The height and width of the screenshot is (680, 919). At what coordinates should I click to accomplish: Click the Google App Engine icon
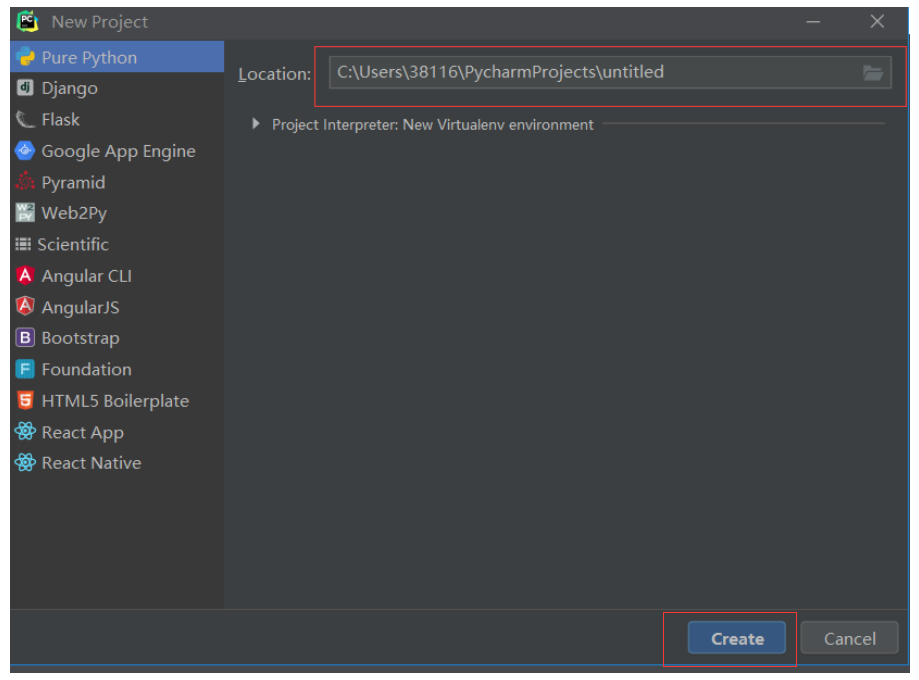(25, 151)
